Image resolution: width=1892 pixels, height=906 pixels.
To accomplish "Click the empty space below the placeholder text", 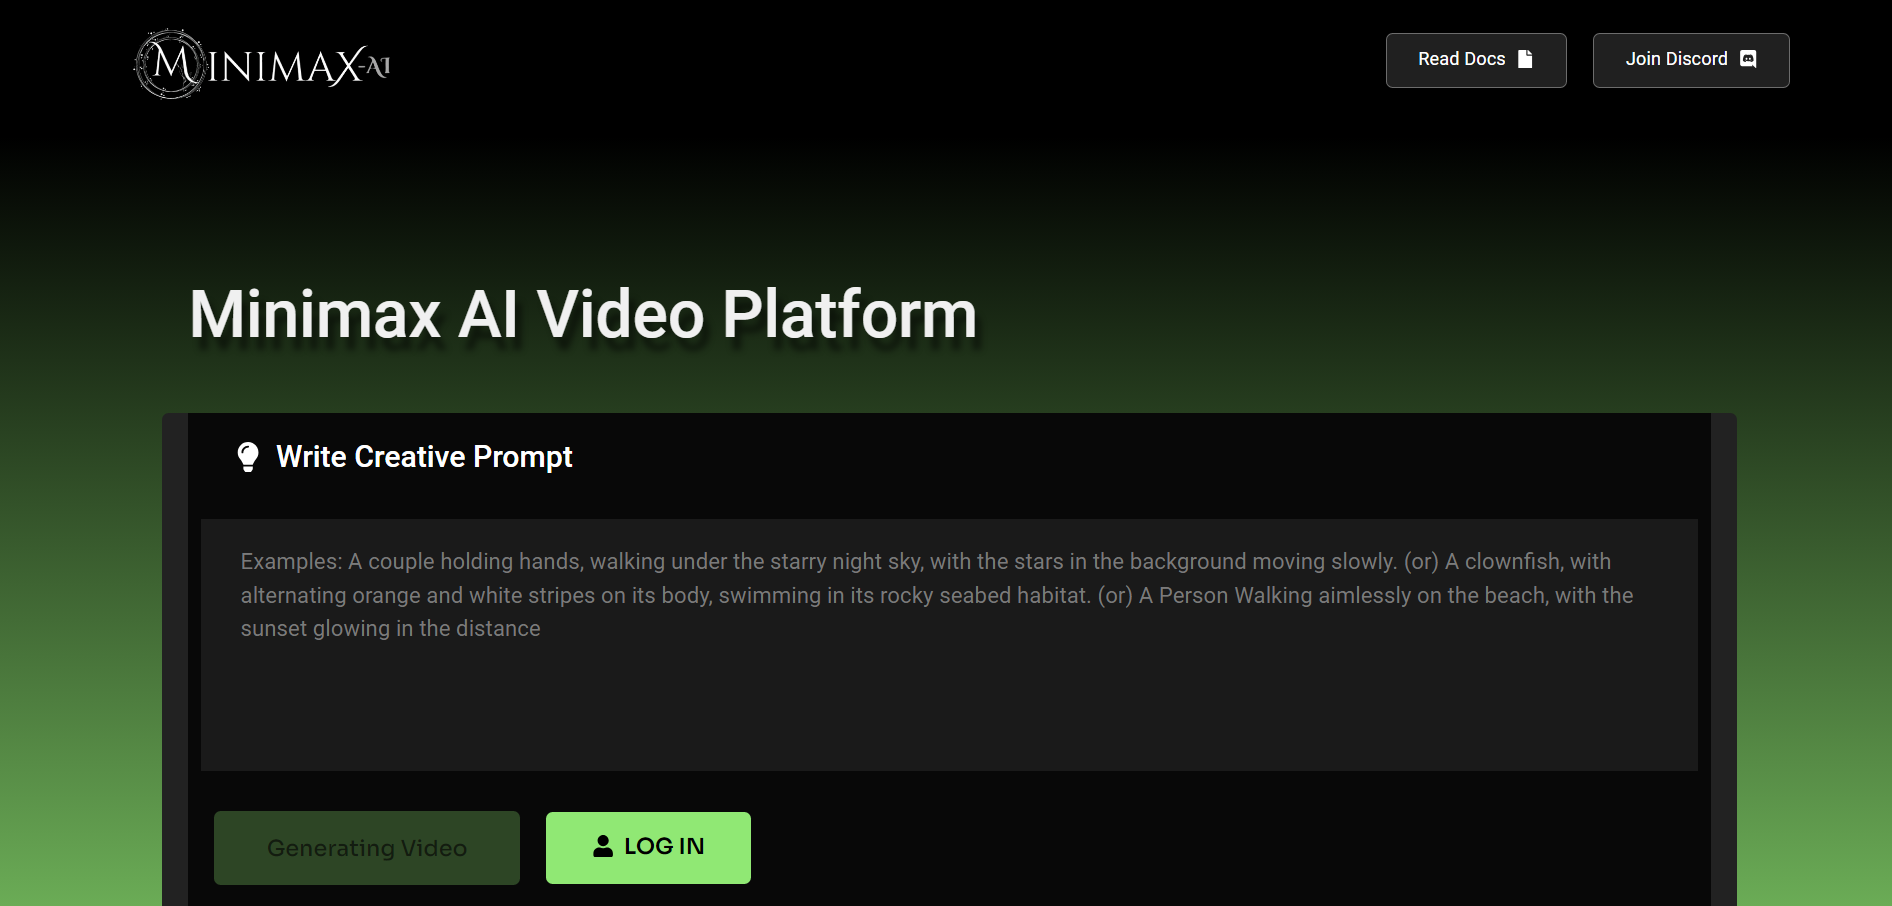I will pos(948,710).
